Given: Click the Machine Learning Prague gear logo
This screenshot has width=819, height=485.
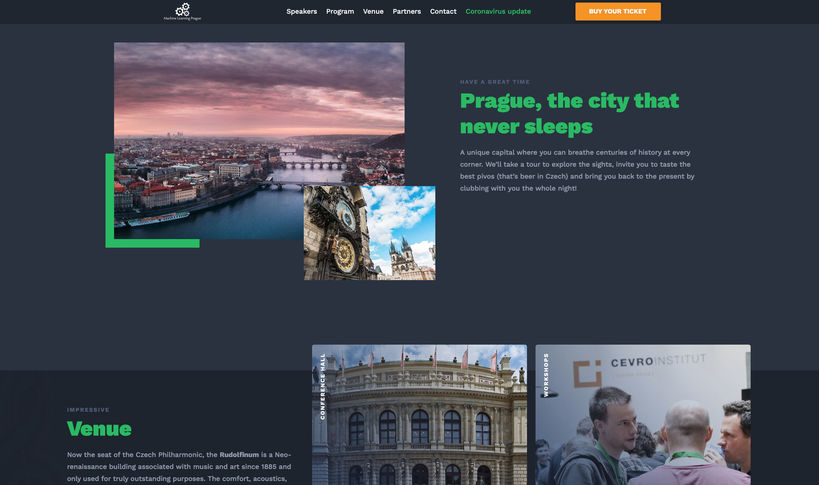Looking at the screenshot, I should coord(182,11).
